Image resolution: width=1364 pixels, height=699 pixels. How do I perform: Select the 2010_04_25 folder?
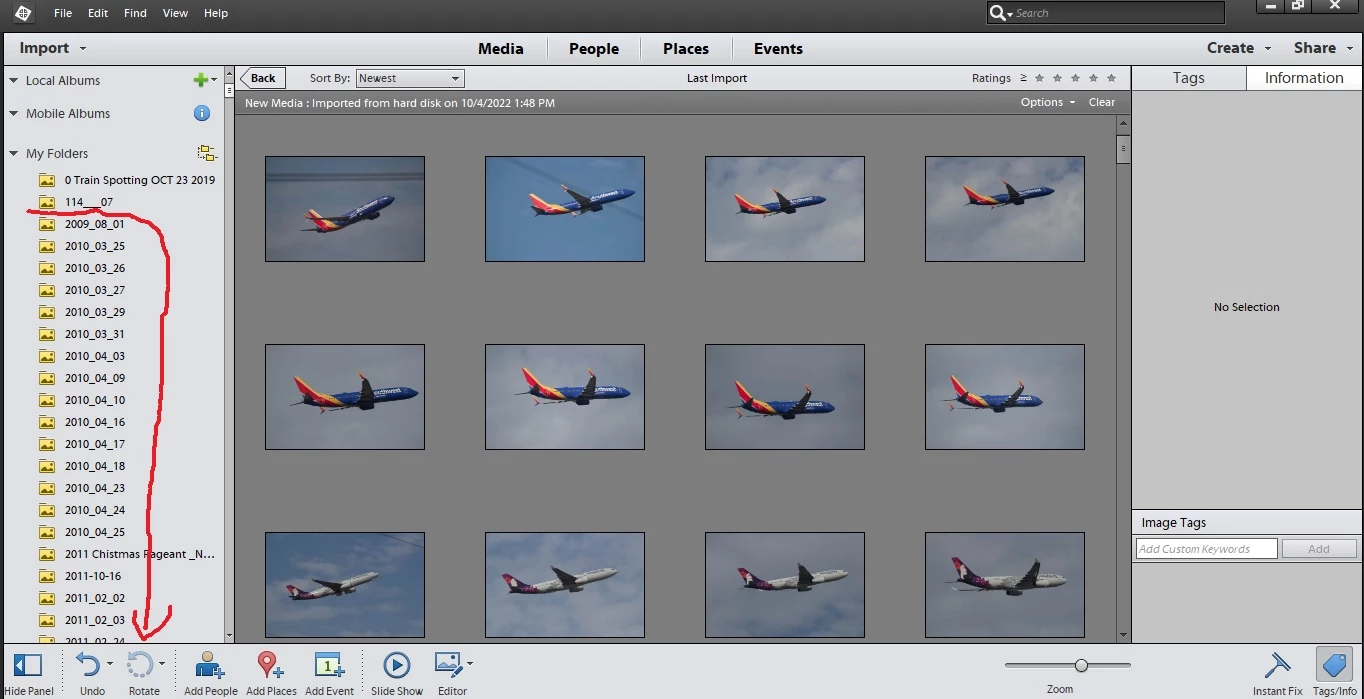point(95,532)
